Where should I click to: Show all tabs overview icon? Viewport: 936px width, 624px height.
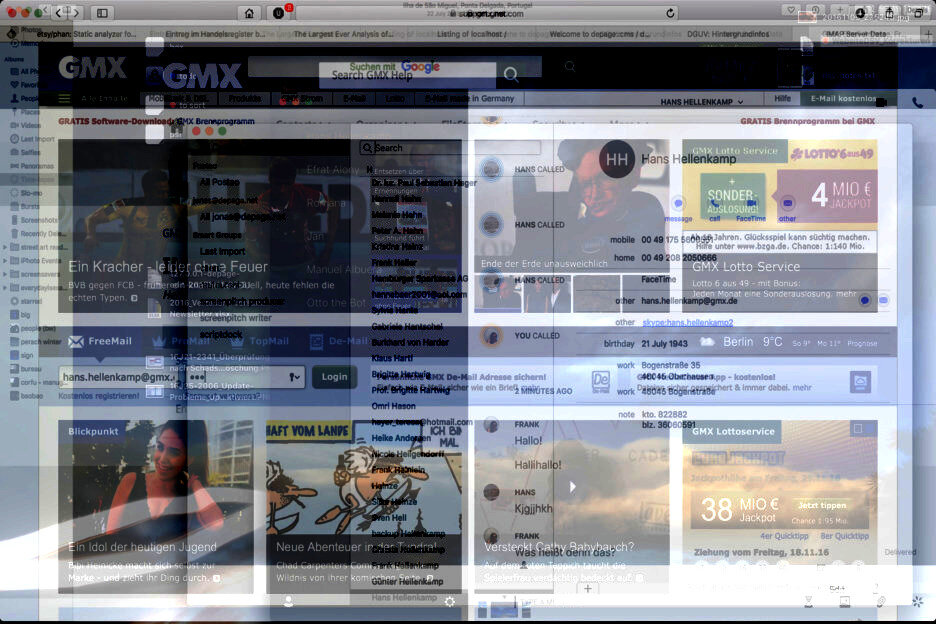coord(918,13)
